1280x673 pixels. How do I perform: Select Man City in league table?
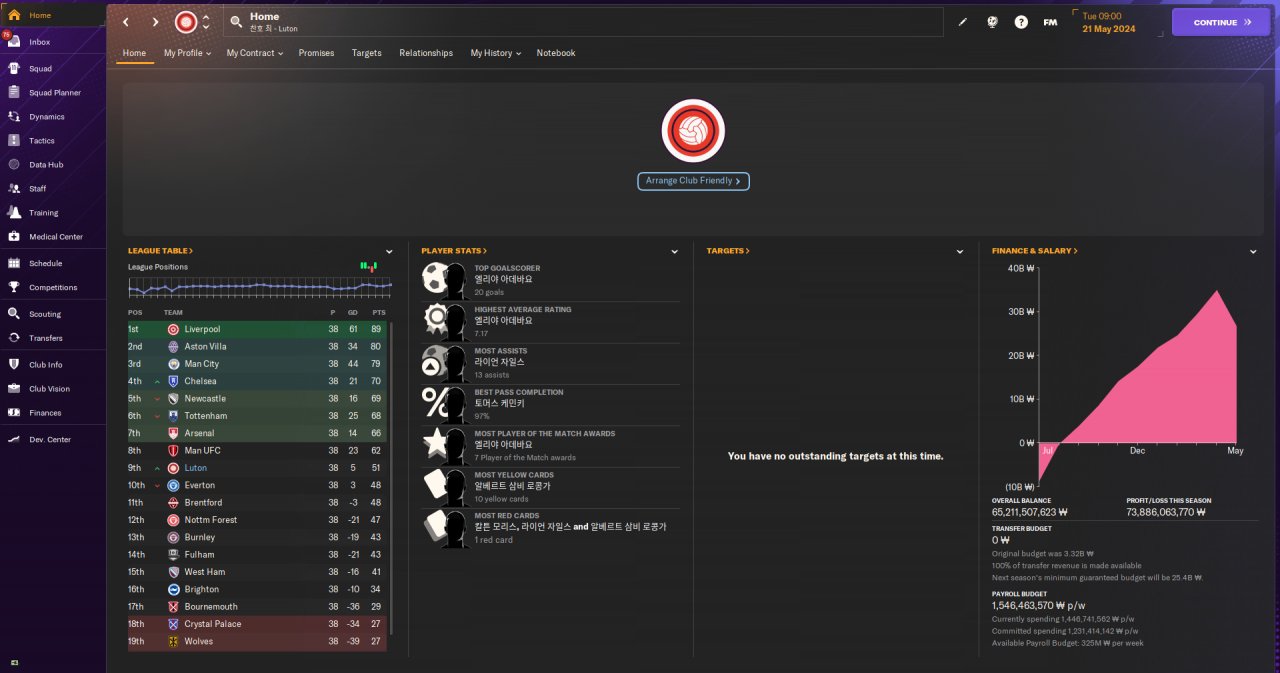(x=257, y=364)
